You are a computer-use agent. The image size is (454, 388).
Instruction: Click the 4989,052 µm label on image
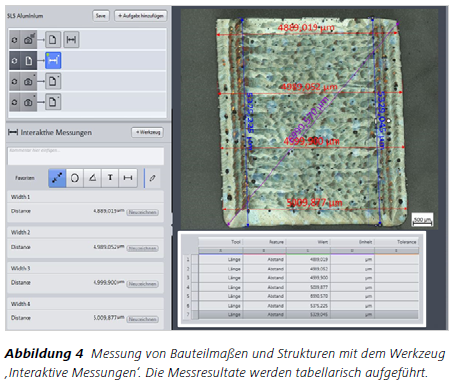pyautogui.click(x=309, y=87)
